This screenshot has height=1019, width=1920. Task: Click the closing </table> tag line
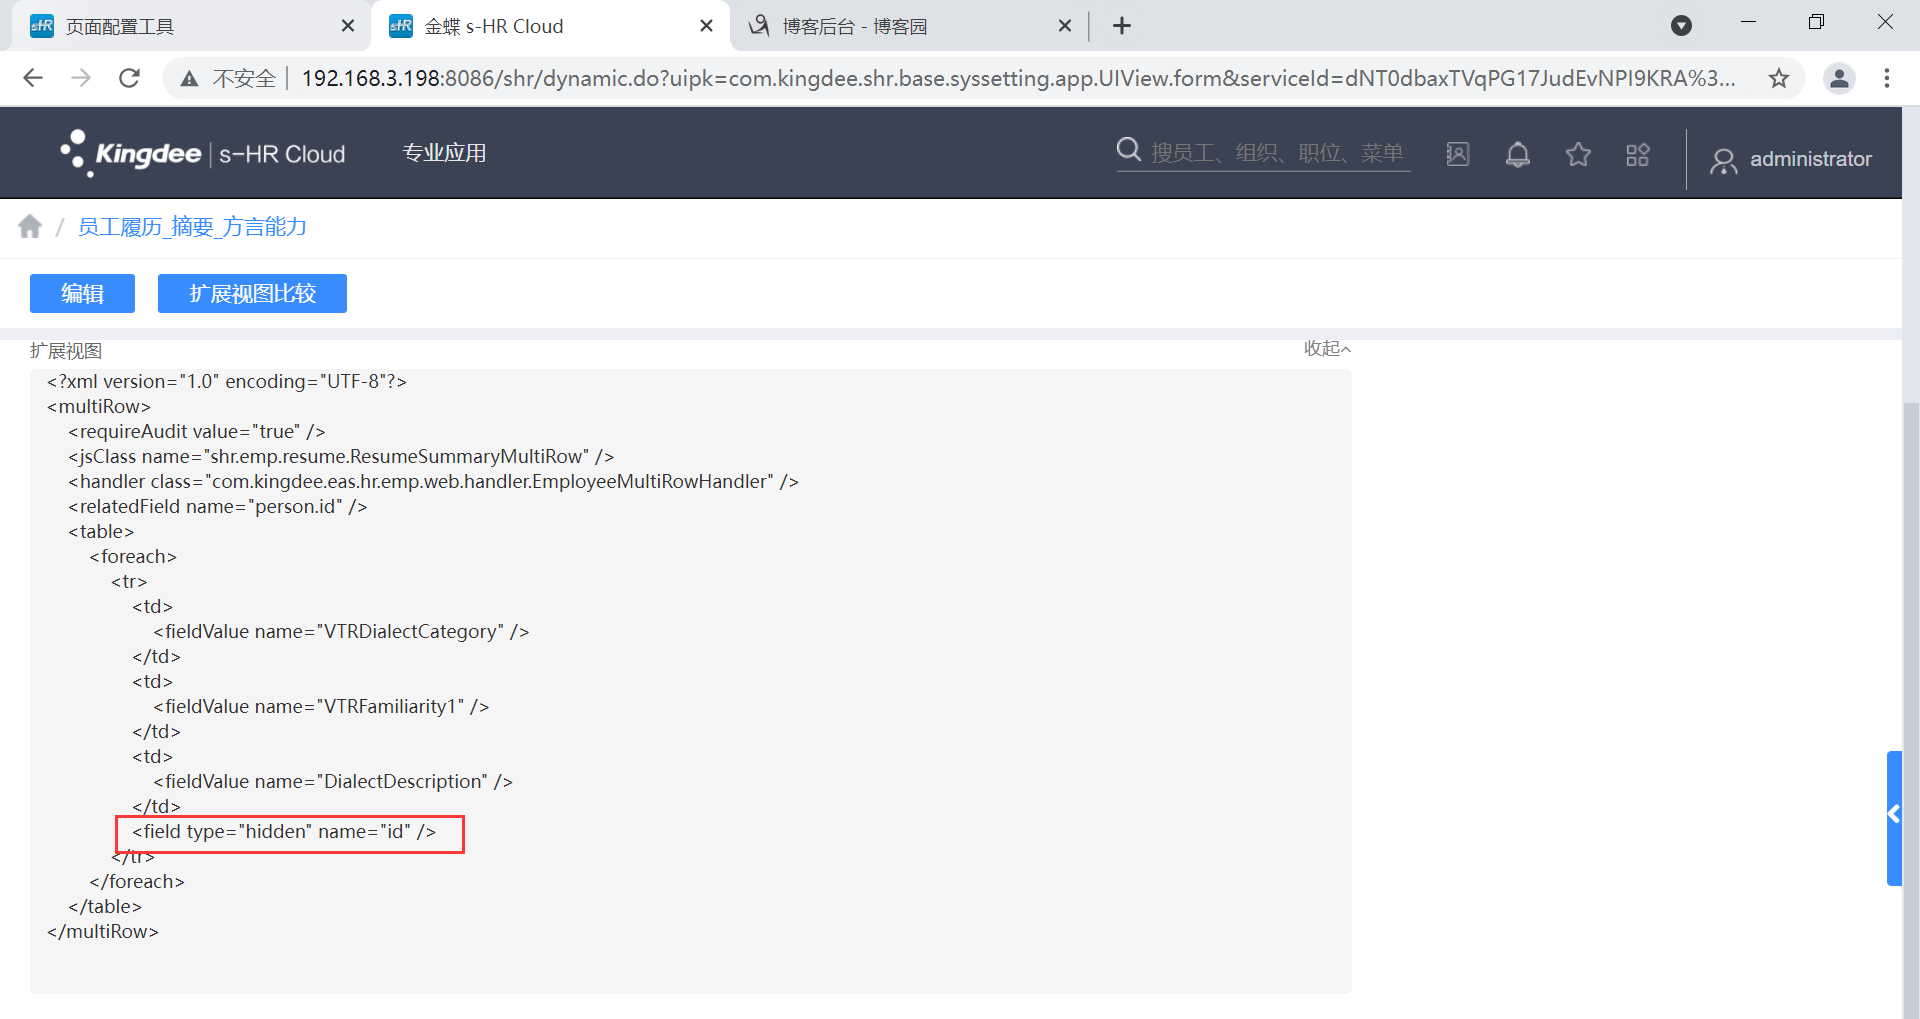pyautogui.click(x=105, y=907)
